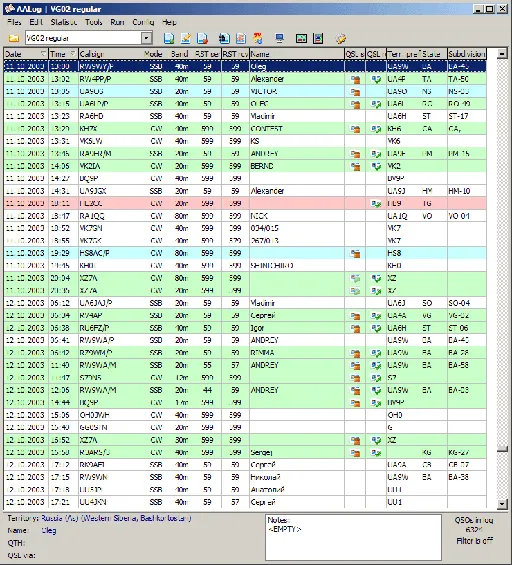Viewport: 512px width, 565px height.
Task: Open the Config menu
Action: [143, 22]
